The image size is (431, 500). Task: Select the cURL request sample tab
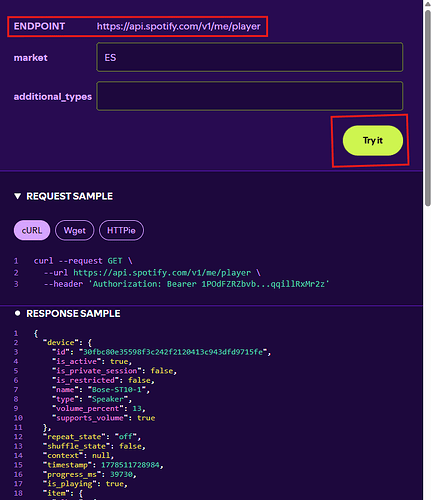(x=32, y=230)
